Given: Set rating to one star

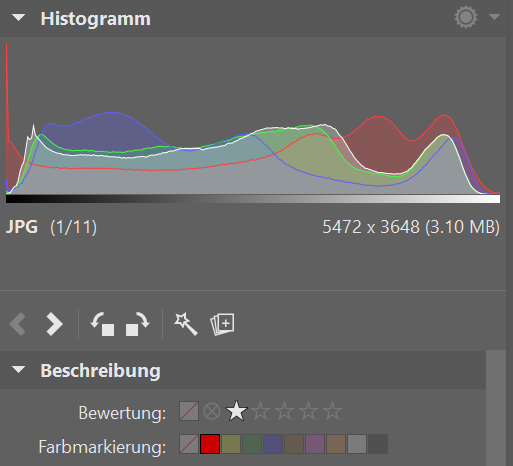Looking at the screenshot, I should pos(236,411).
